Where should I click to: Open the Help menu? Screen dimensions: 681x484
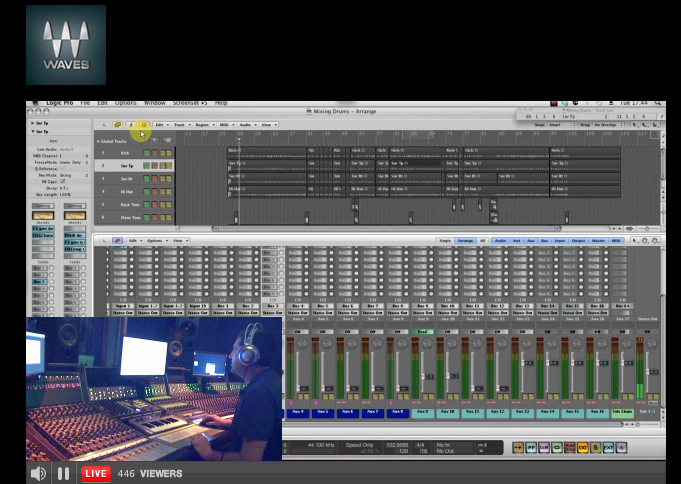point(221,103)
